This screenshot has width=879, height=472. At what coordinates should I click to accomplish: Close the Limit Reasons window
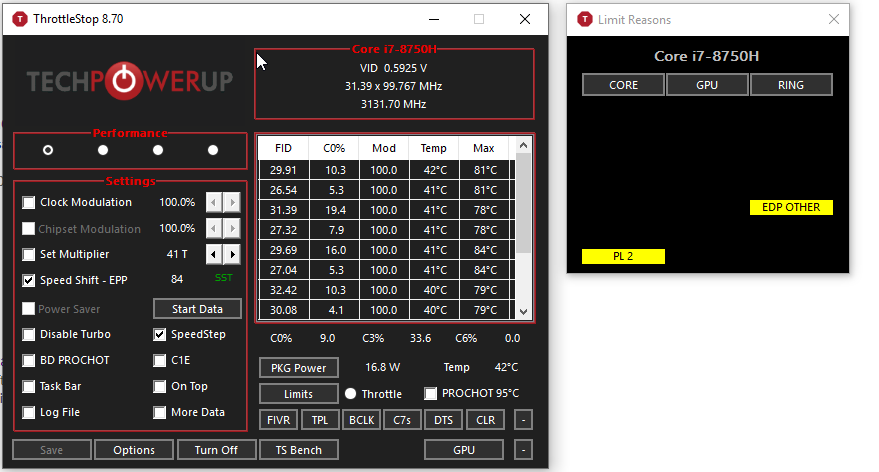[x=834, y=20]
